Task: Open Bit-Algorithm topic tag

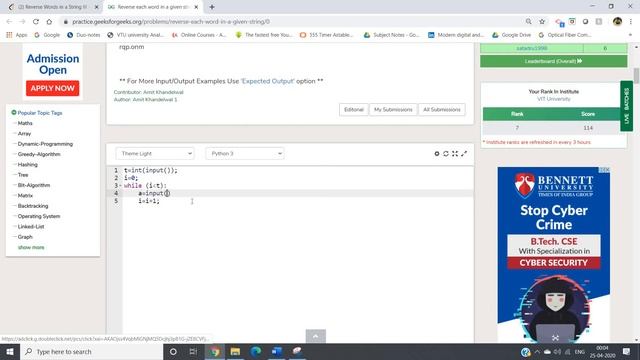Action: click(34, 185)
